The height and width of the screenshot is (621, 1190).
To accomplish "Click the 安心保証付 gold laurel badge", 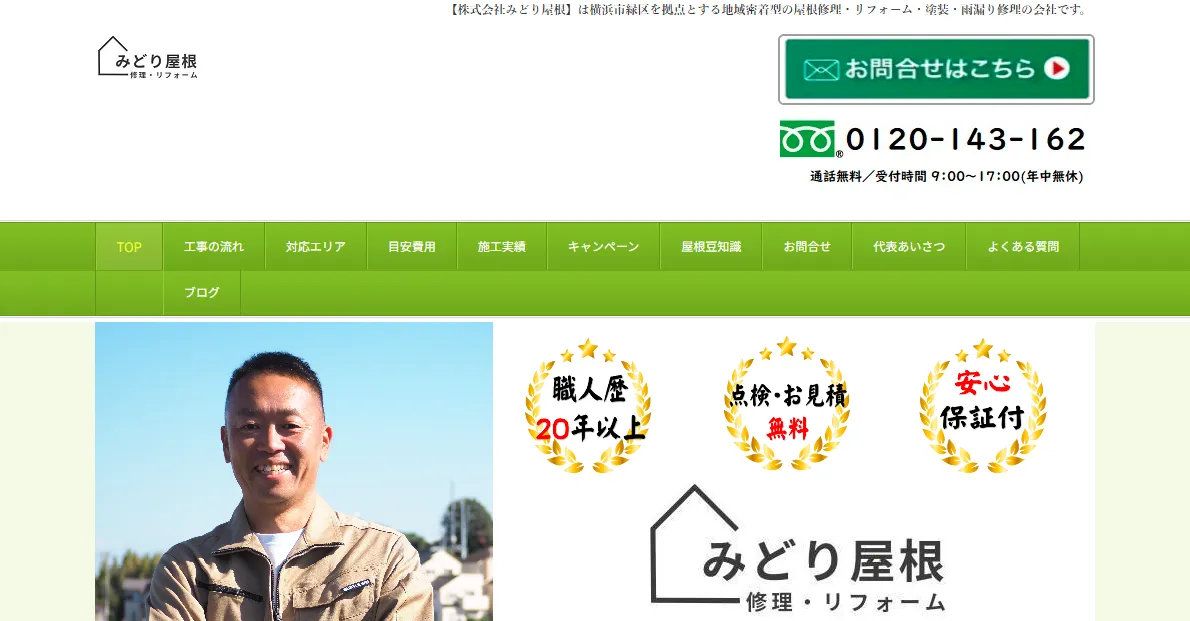I will pos(983,406).
